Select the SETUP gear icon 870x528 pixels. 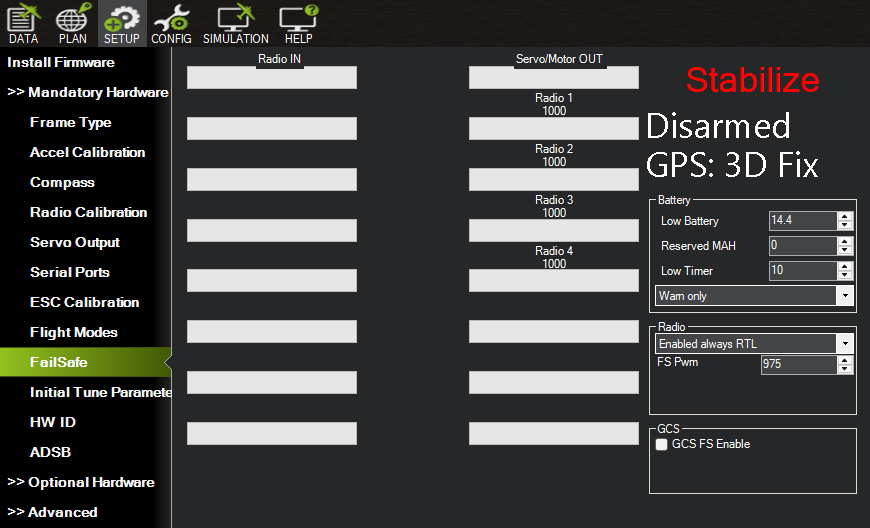pyautogui.click(x=122, y=23)
